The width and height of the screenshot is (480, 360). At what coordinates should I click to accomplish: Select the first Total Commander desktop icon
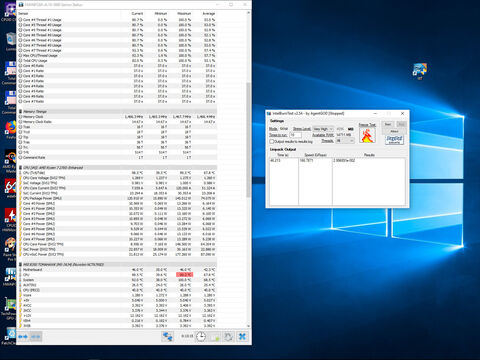pos(10,72)
